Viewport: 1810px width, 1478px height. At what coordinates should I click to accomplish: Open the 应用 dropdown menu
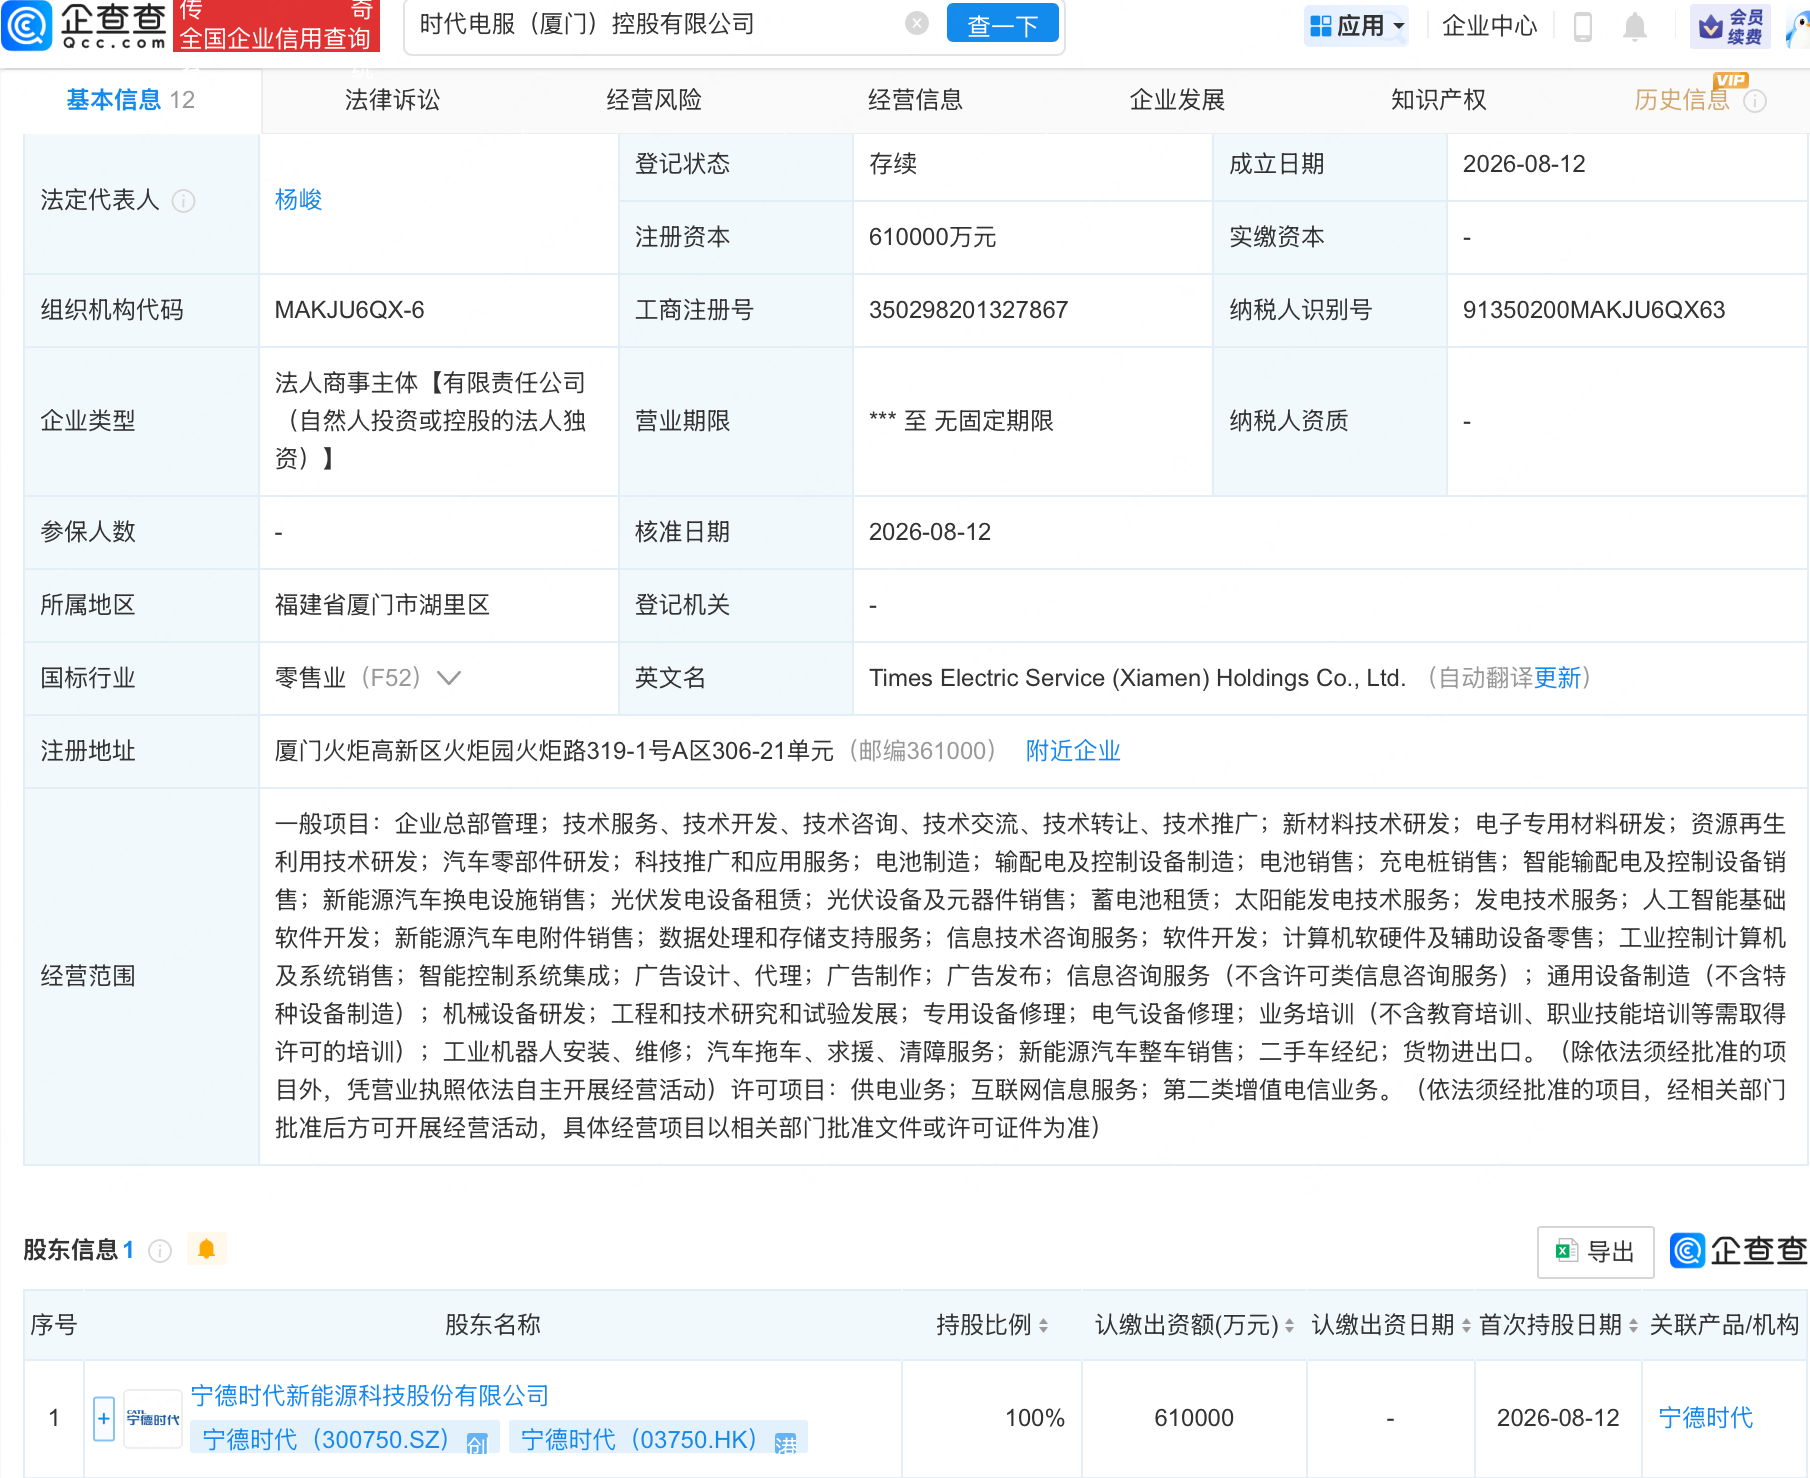point(1357,25)
